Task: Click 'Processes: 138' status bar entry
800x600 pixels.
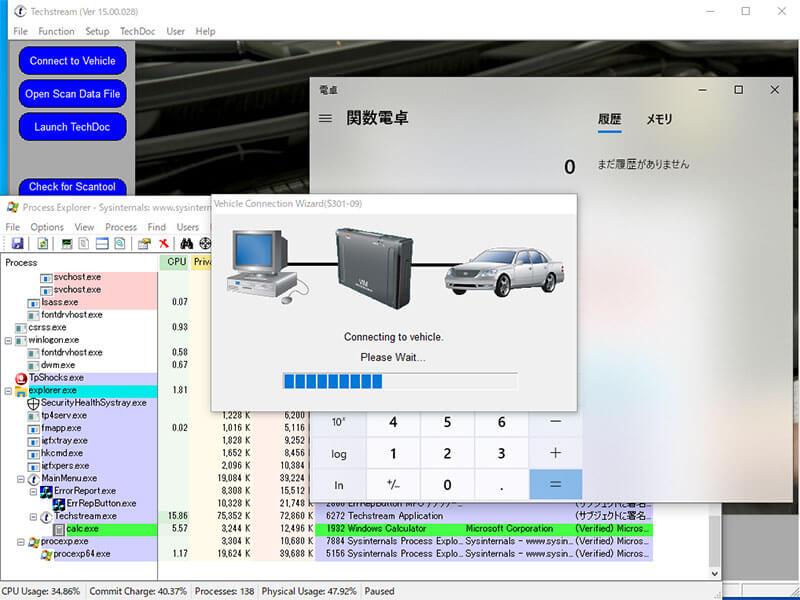Action: [x=224, y=591]
